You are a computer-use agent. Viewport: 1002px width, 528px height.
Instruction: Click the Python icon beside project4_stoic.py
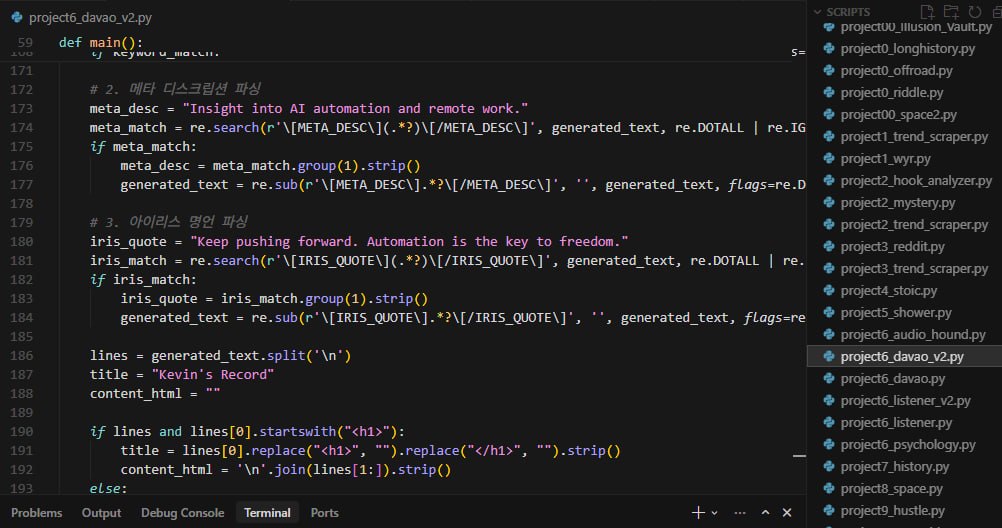point(829,290)
